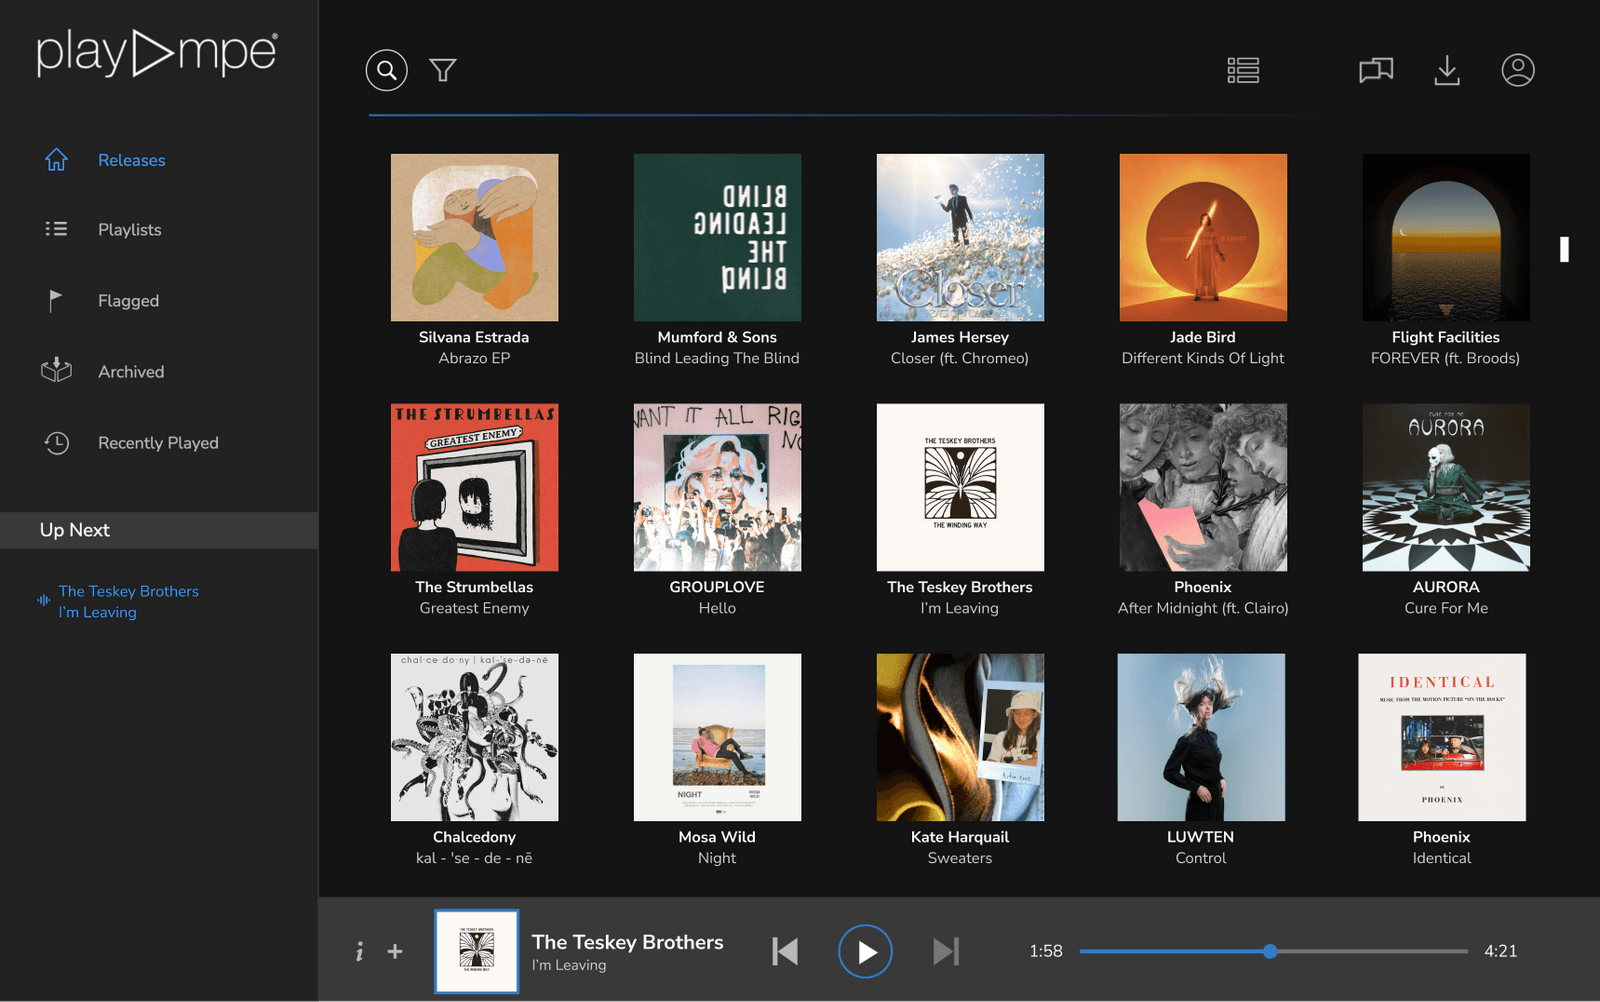Select the currently playing I'm Leaving under Up Next
The height and width of the screenshot is (1002, 1600).
click(x=128, y=601)
